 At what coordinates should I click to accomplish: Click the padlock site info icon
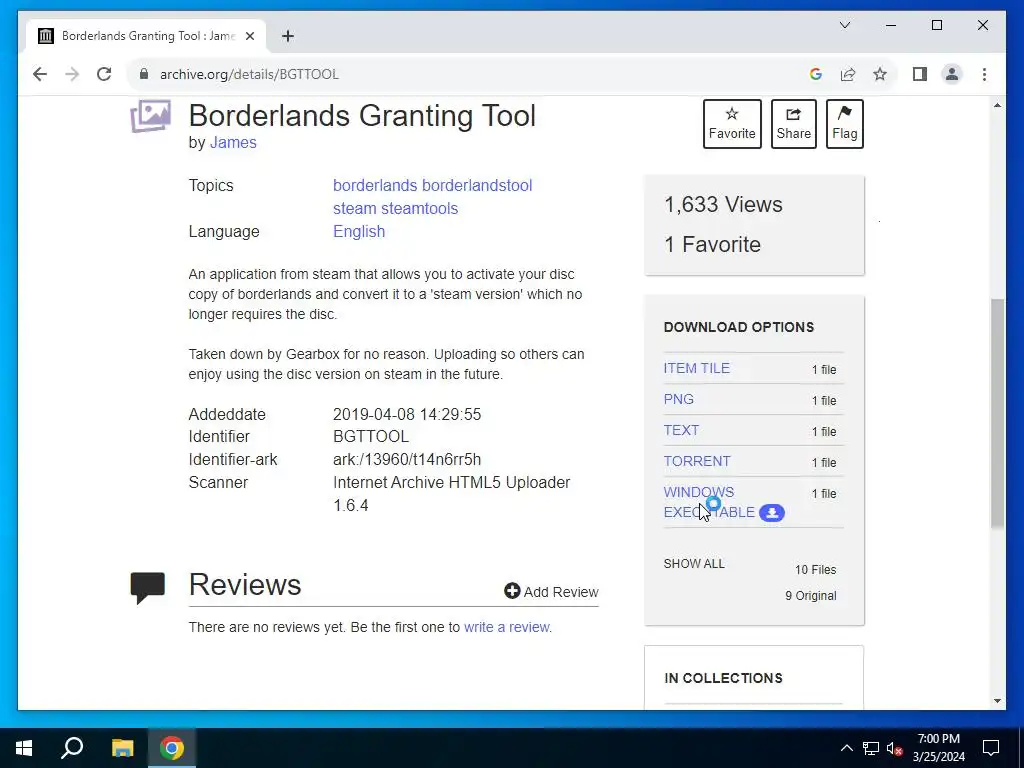click(x=144, y=74)
